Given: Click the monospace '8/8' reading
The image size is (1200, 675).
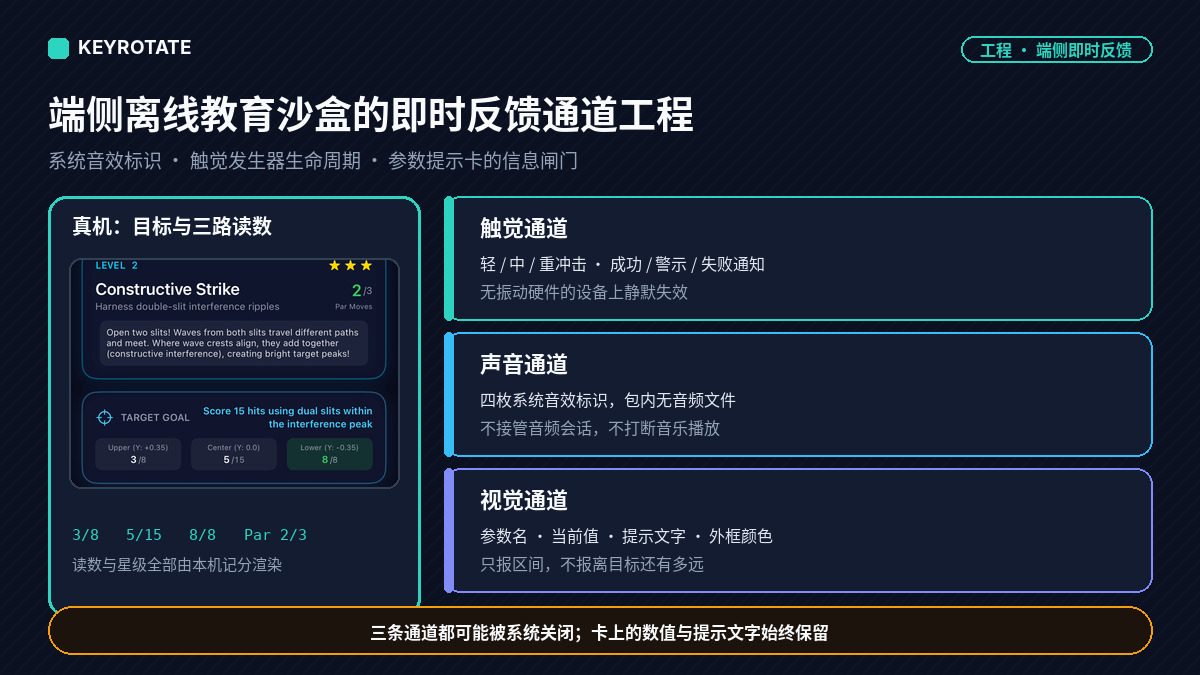Looking at the screenshot, I should (x=202, y=535).
